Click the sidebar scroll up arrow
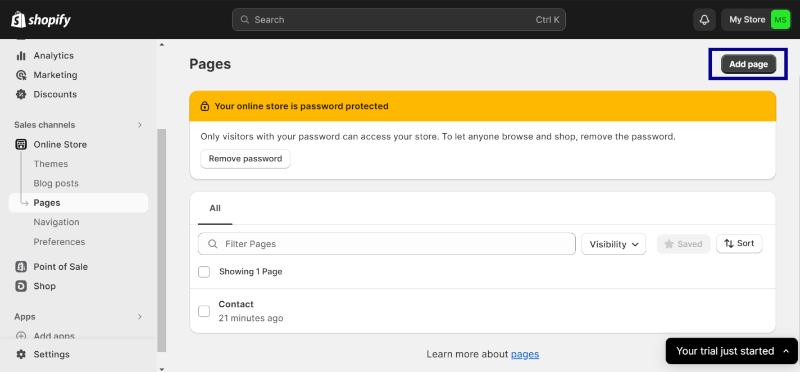 tap(162, 45)
